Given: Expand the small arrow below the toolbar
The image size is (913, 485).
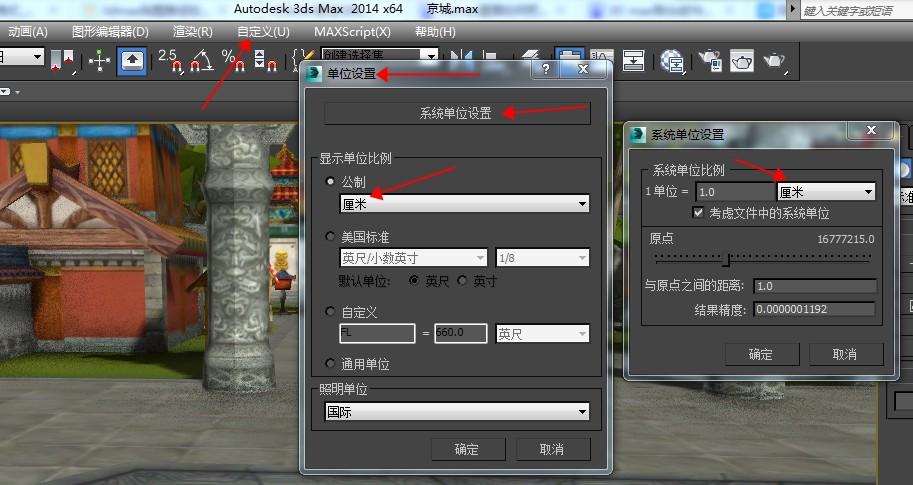Looking at the screenshot, I should pos(17,92).
